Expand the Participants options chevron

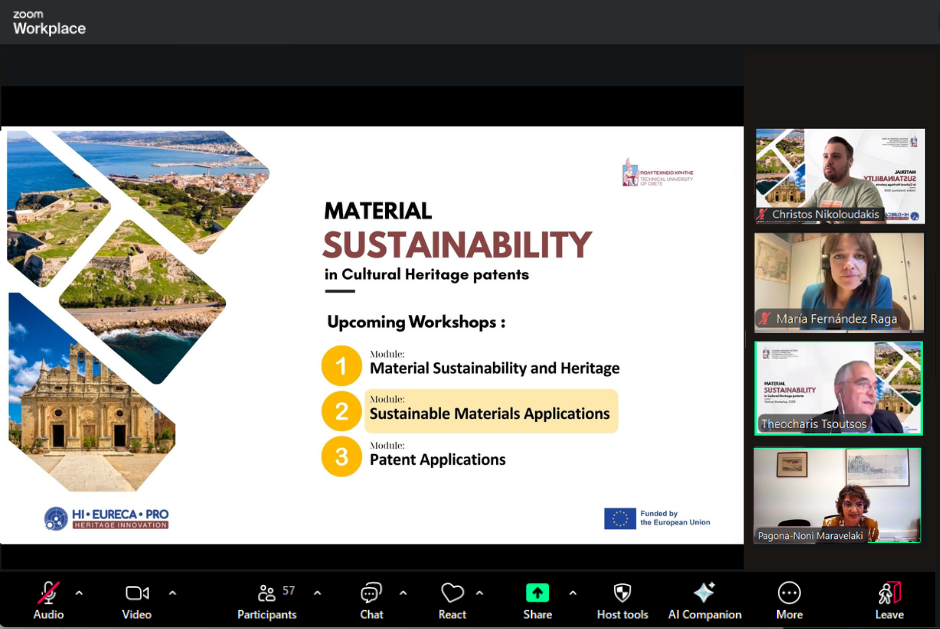pos(317,592)
